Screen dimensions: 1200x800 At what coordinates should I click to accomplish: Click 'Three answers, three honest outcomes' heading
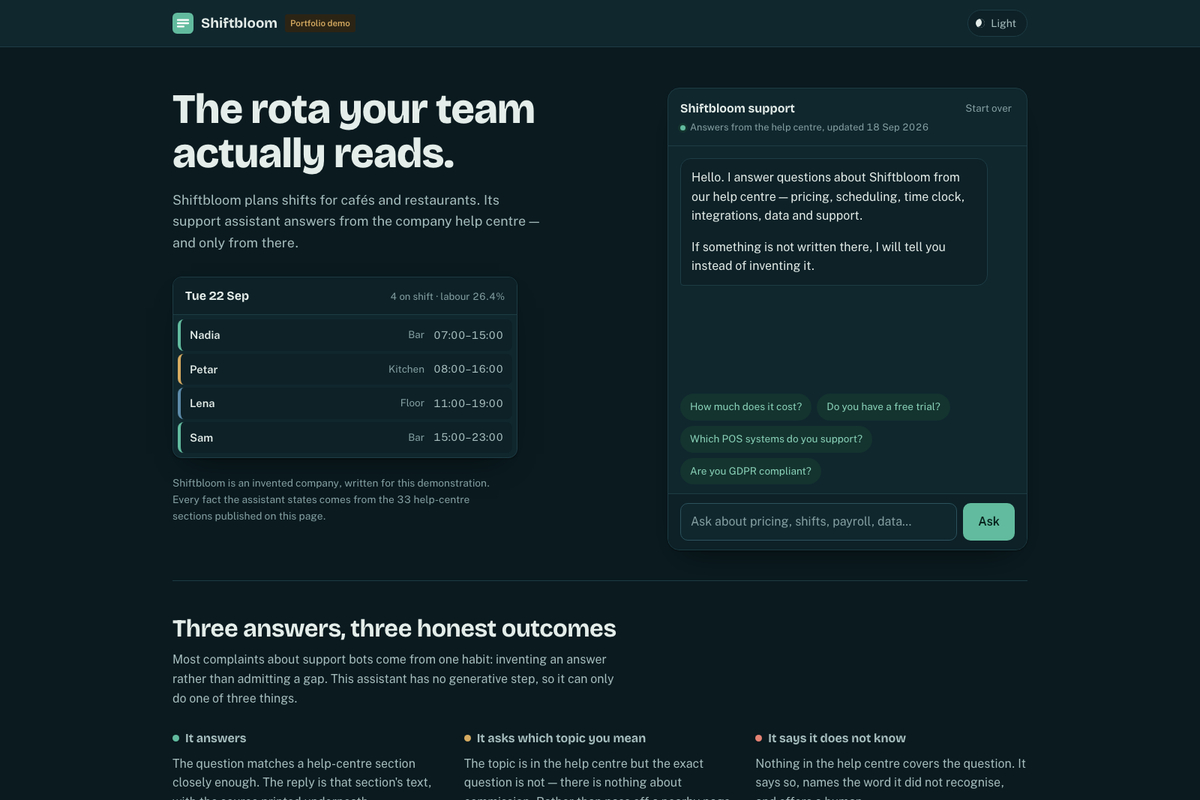click(394, 628)
